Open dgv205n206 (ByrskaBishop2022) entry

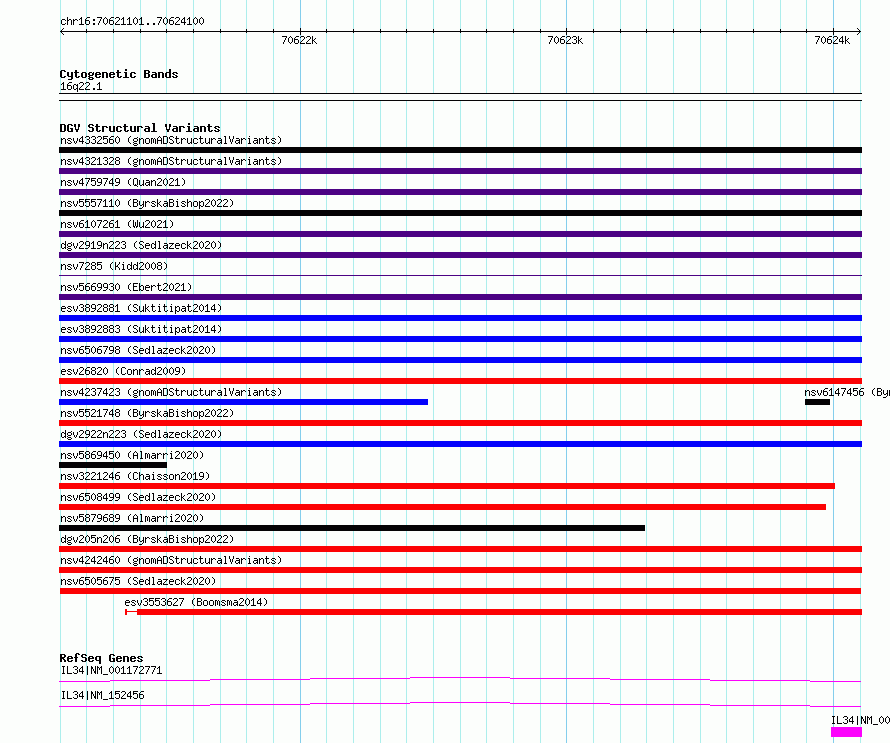(x=147, y=539)
